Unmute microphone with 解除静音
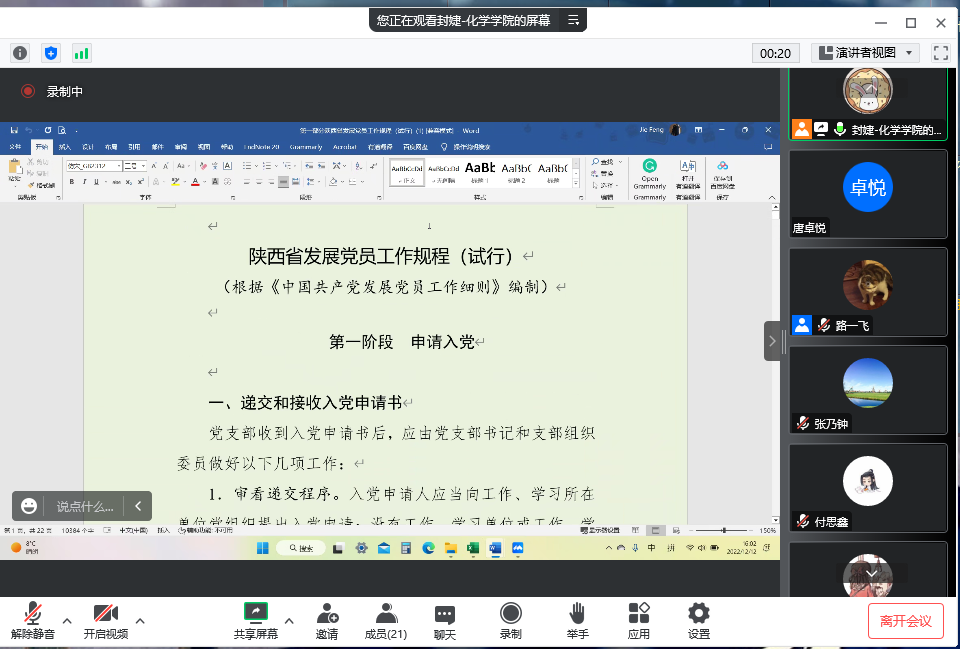Image resolution: width=960 pixels, height=649 pixels. [32, 621]
